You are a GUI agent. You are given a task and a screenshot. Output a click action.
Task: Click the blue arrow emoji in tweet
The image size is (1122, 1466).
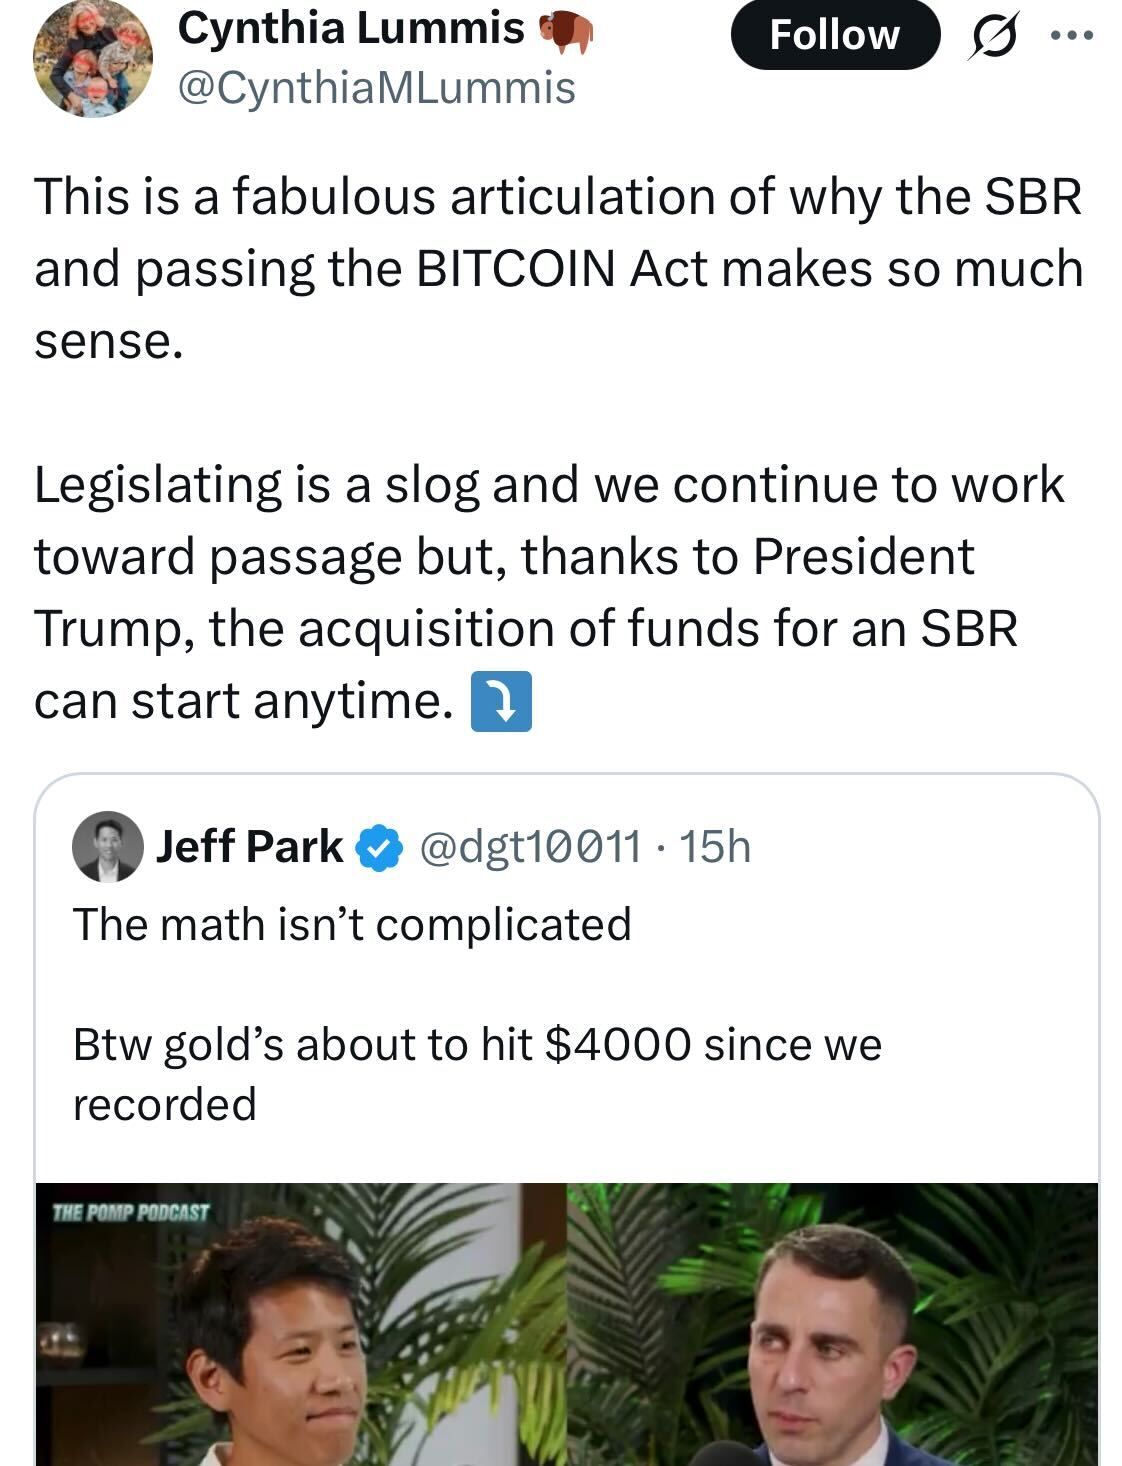point(501,702)
